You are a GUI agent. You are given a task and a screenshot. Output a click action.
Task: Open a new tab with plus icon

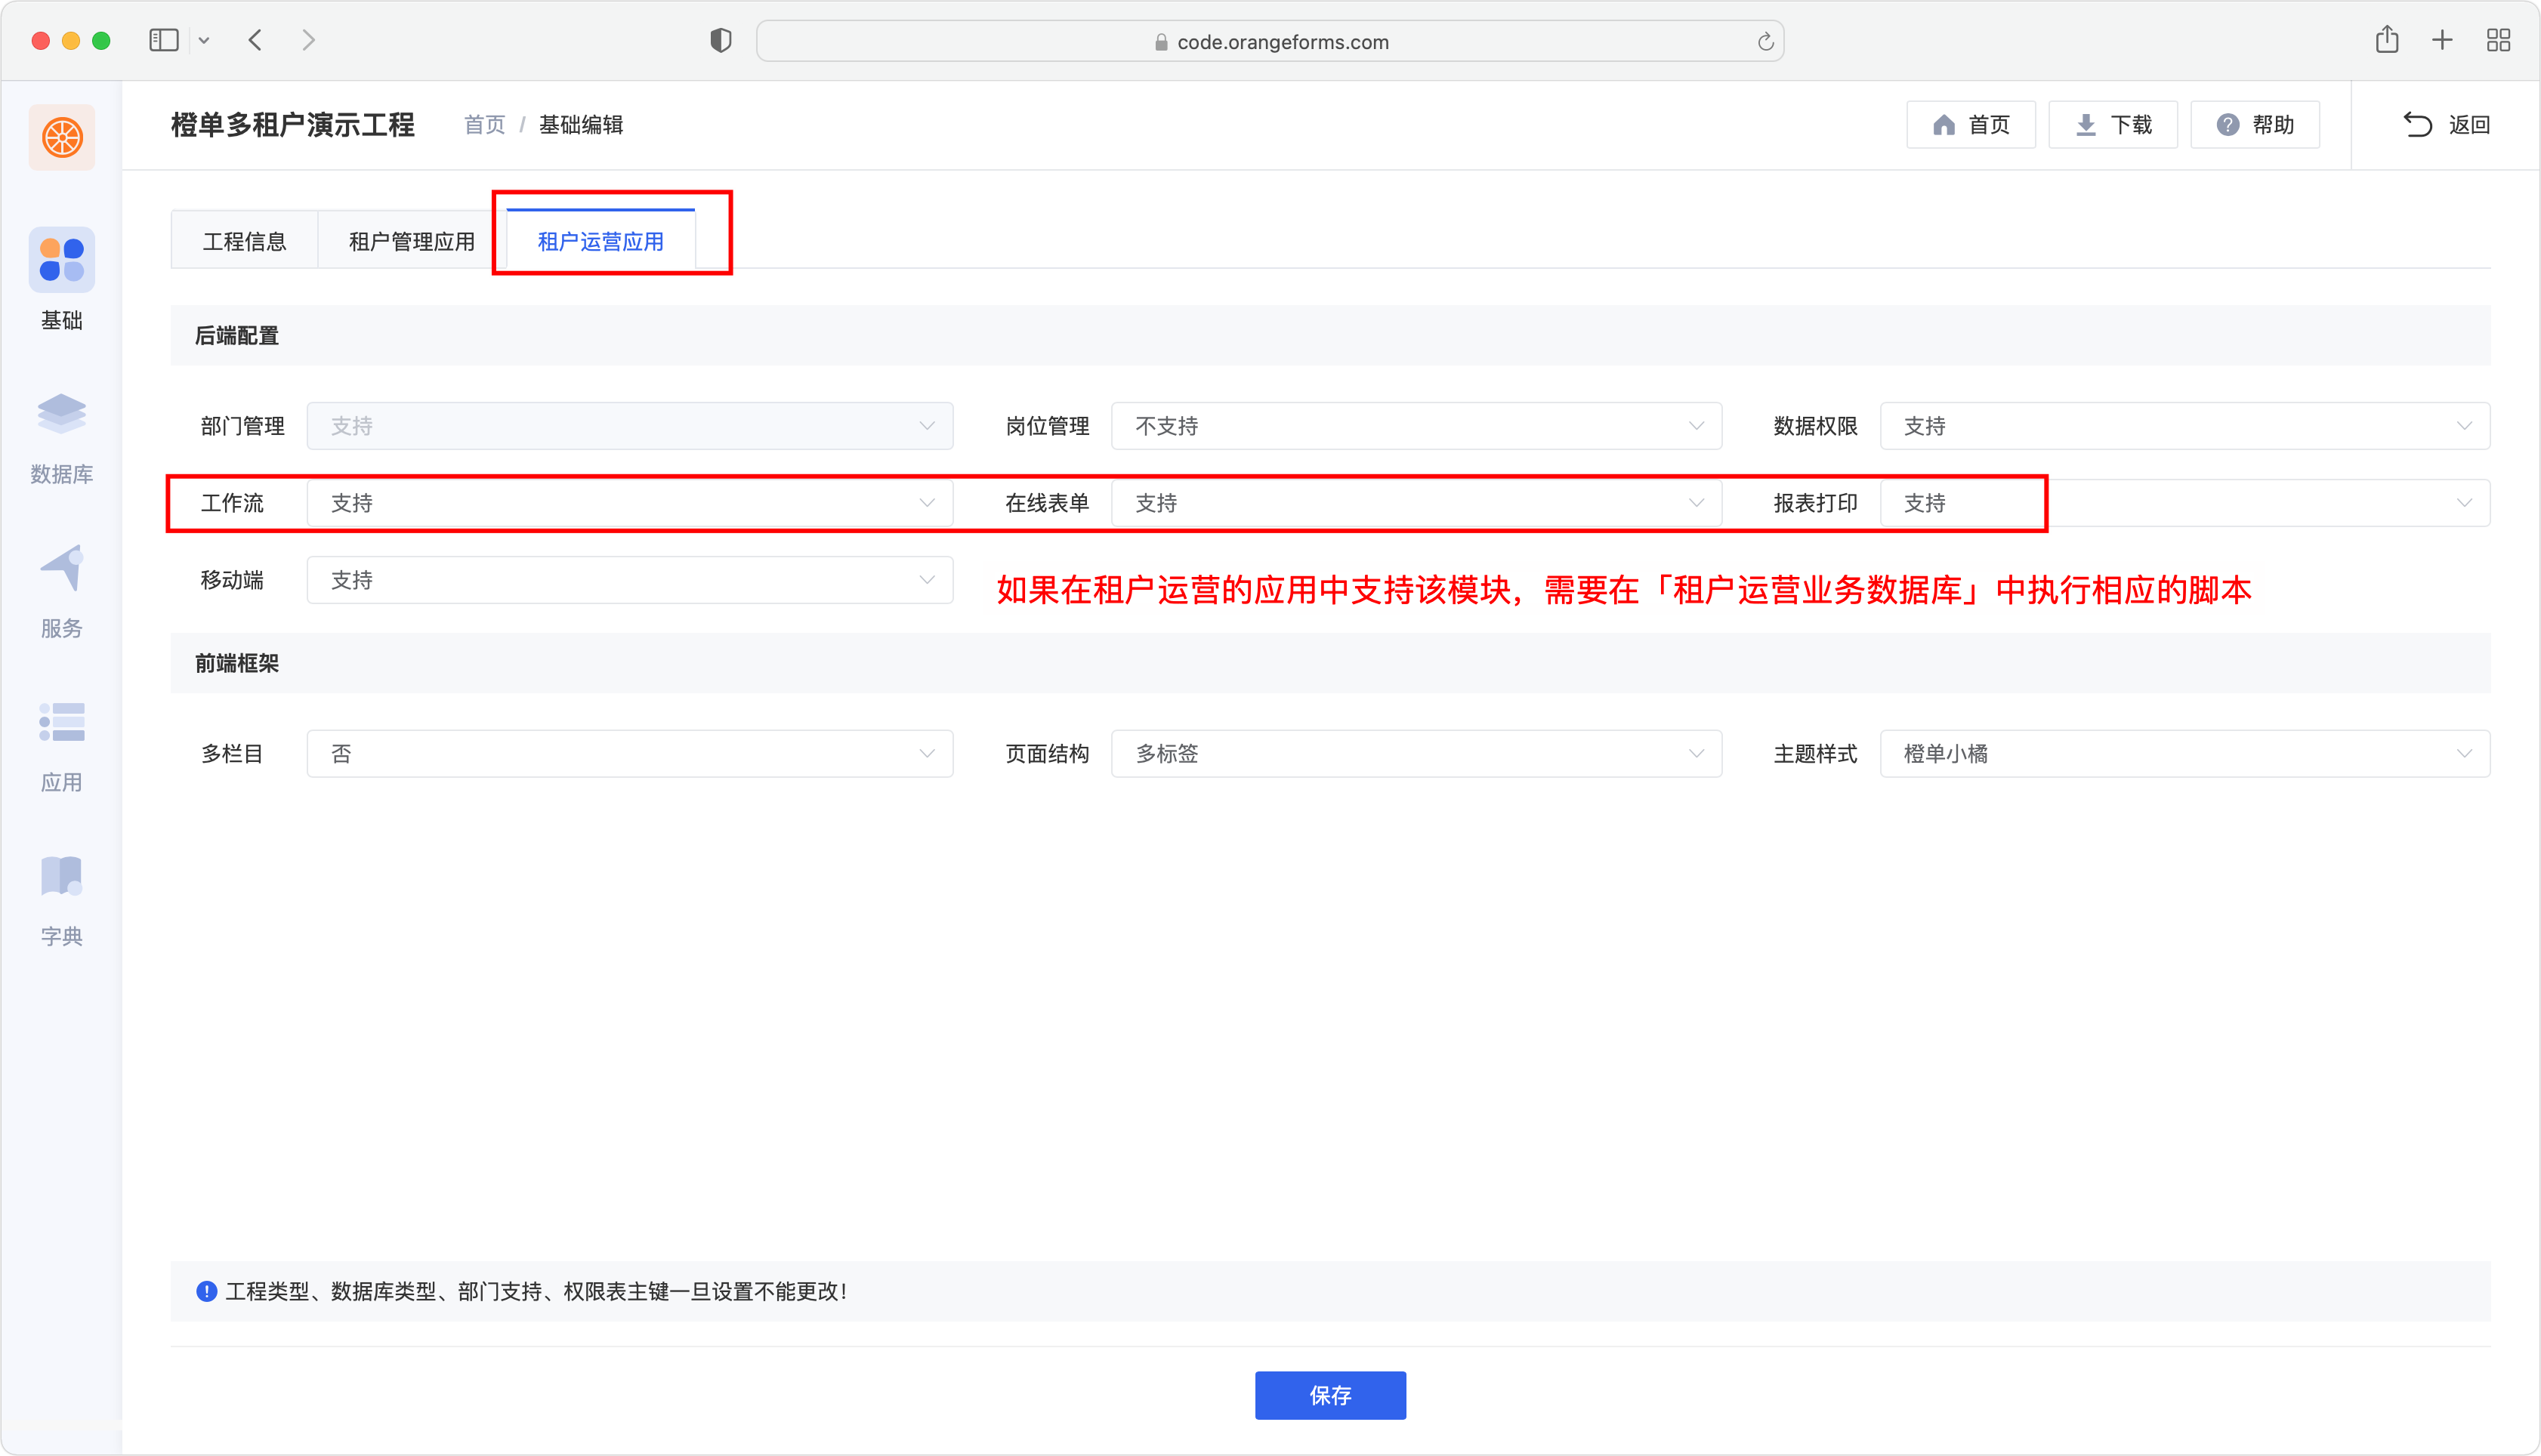pyautogui.click(x=2442, y=40)
